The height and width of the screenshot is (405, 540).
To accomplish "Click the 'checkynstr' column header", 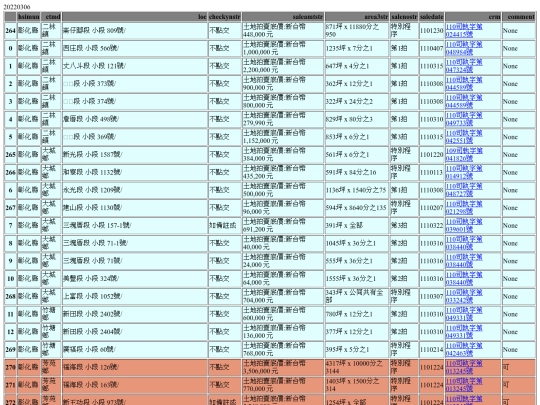I will [x=225, y=17].
